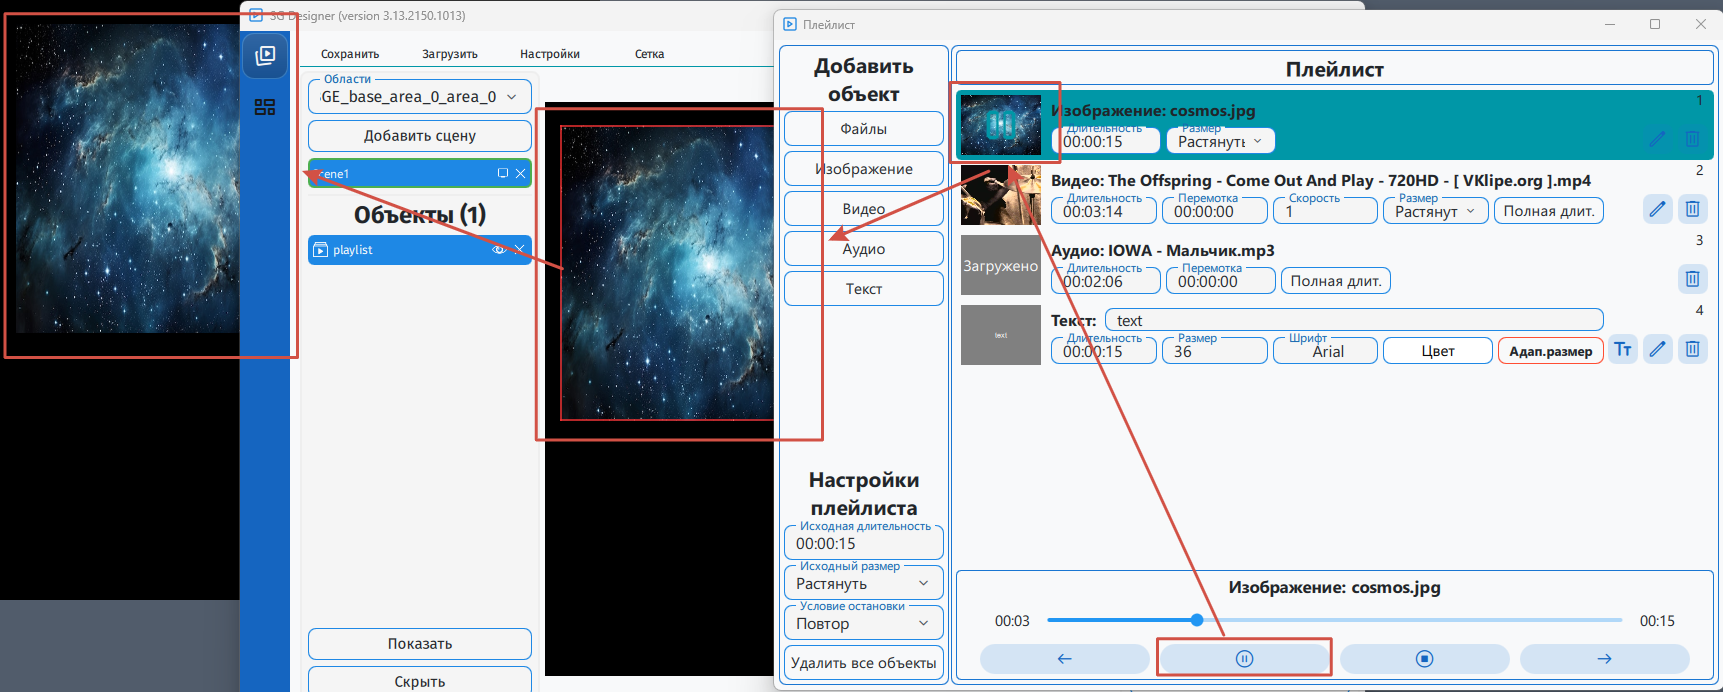Pause playback of cosmos.jpg
This screenshot has width=1723, height=692.
point(1244,658)
